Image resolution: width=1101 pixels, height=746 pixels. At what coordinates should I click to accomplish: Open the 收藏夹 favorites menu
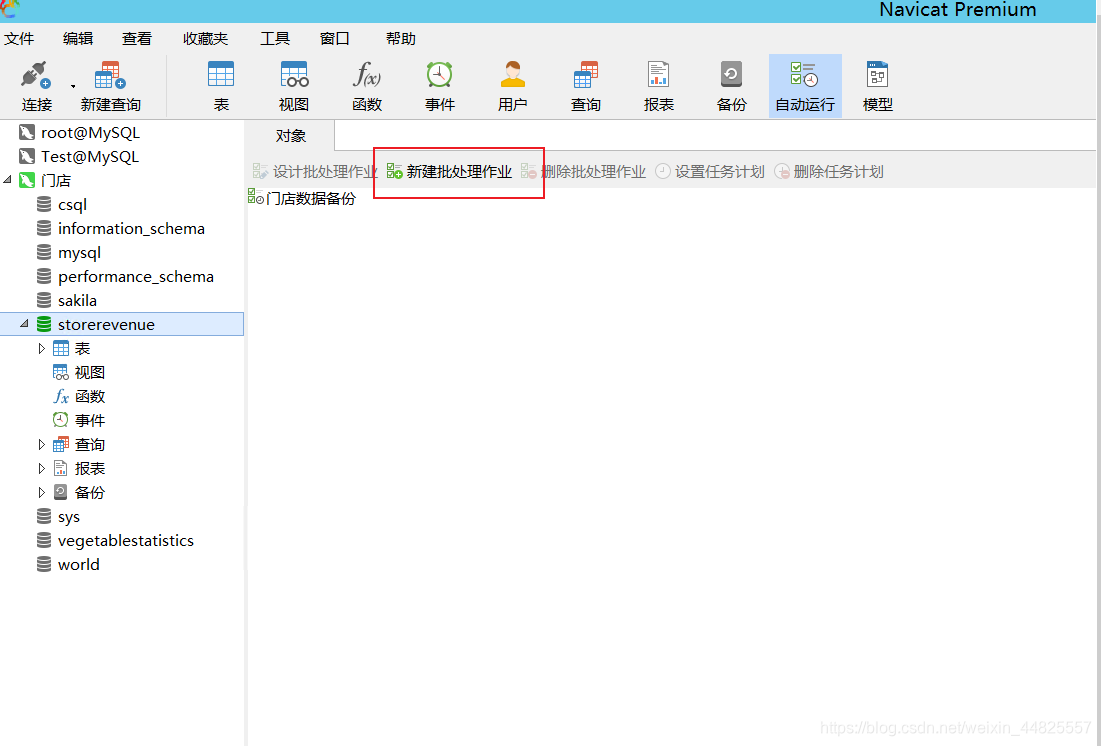[206, 39]
